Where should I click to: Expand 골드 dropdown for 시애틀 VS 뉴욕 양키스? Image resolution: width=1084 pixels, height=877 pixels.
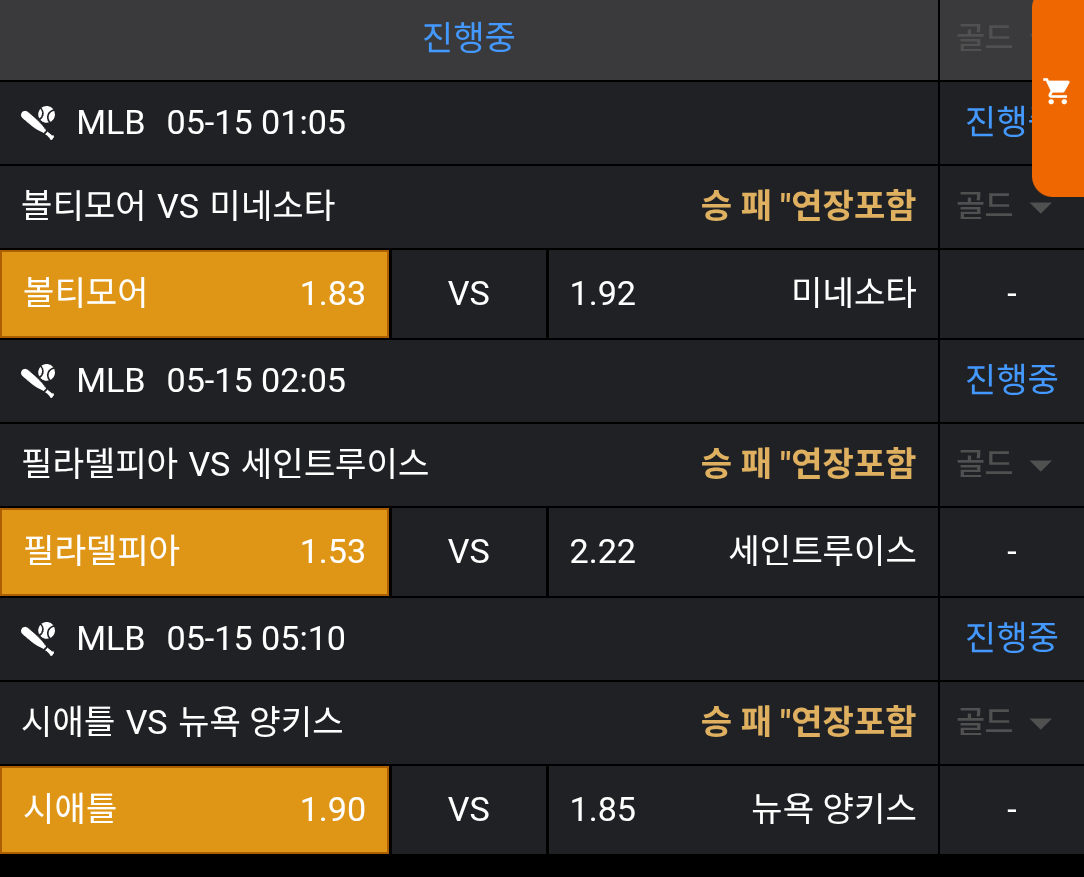click(1005, 722)
